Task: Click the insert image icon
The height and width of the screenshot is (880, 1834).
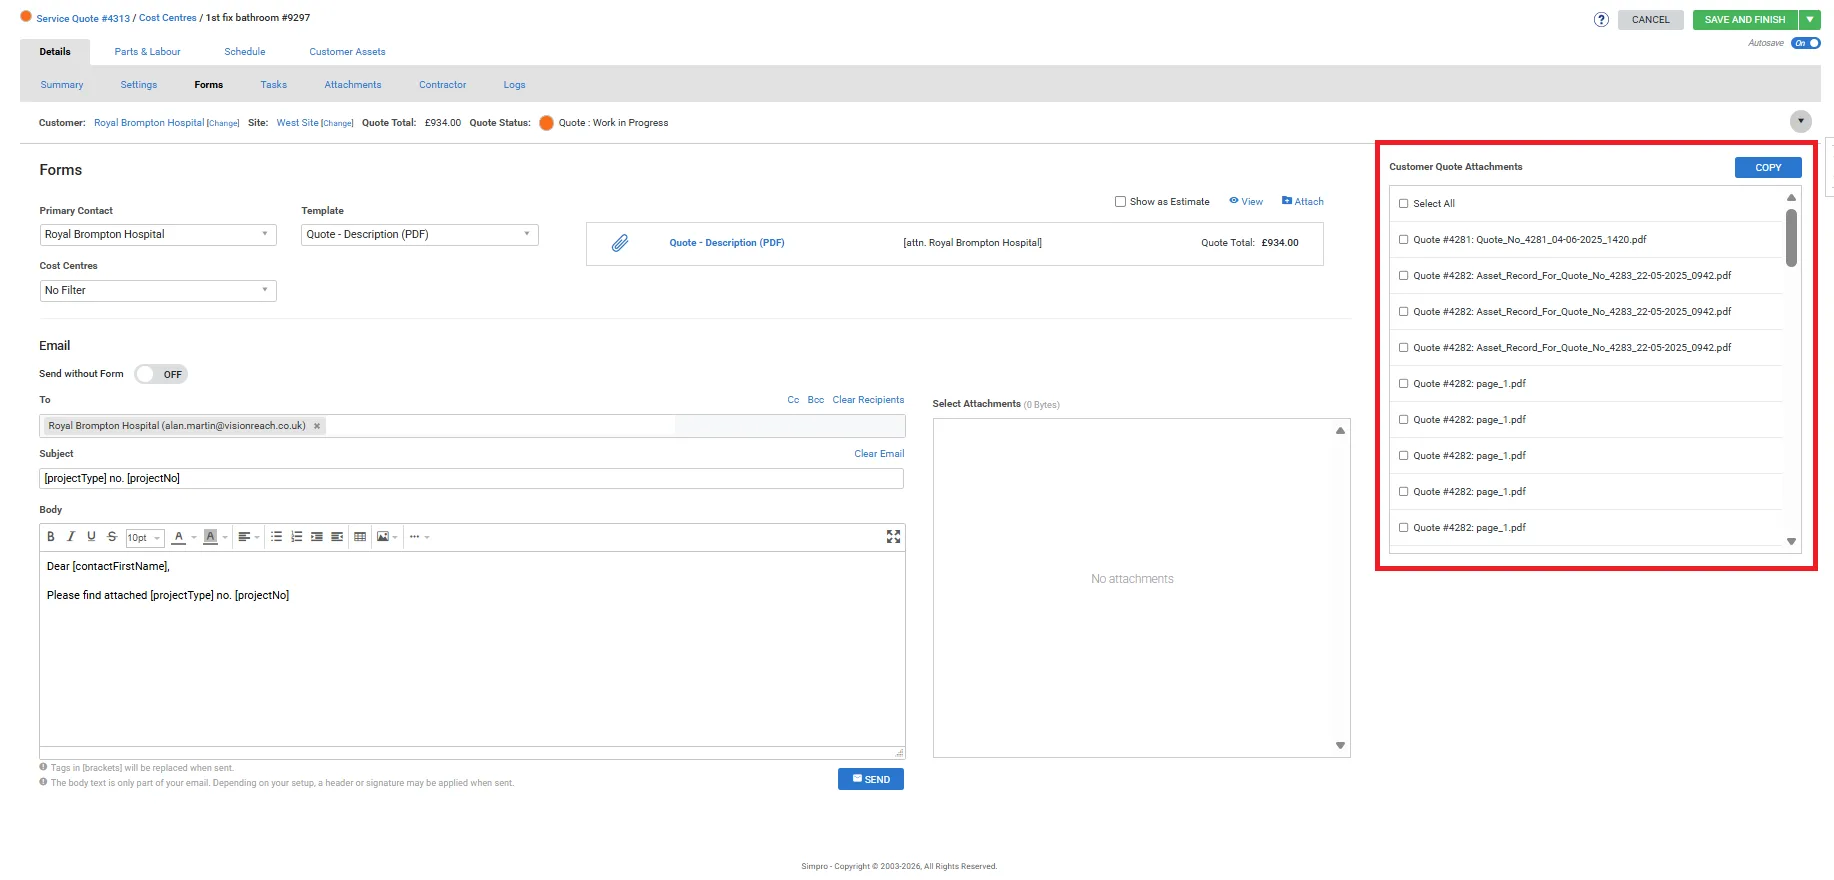Action: point(383,537)
